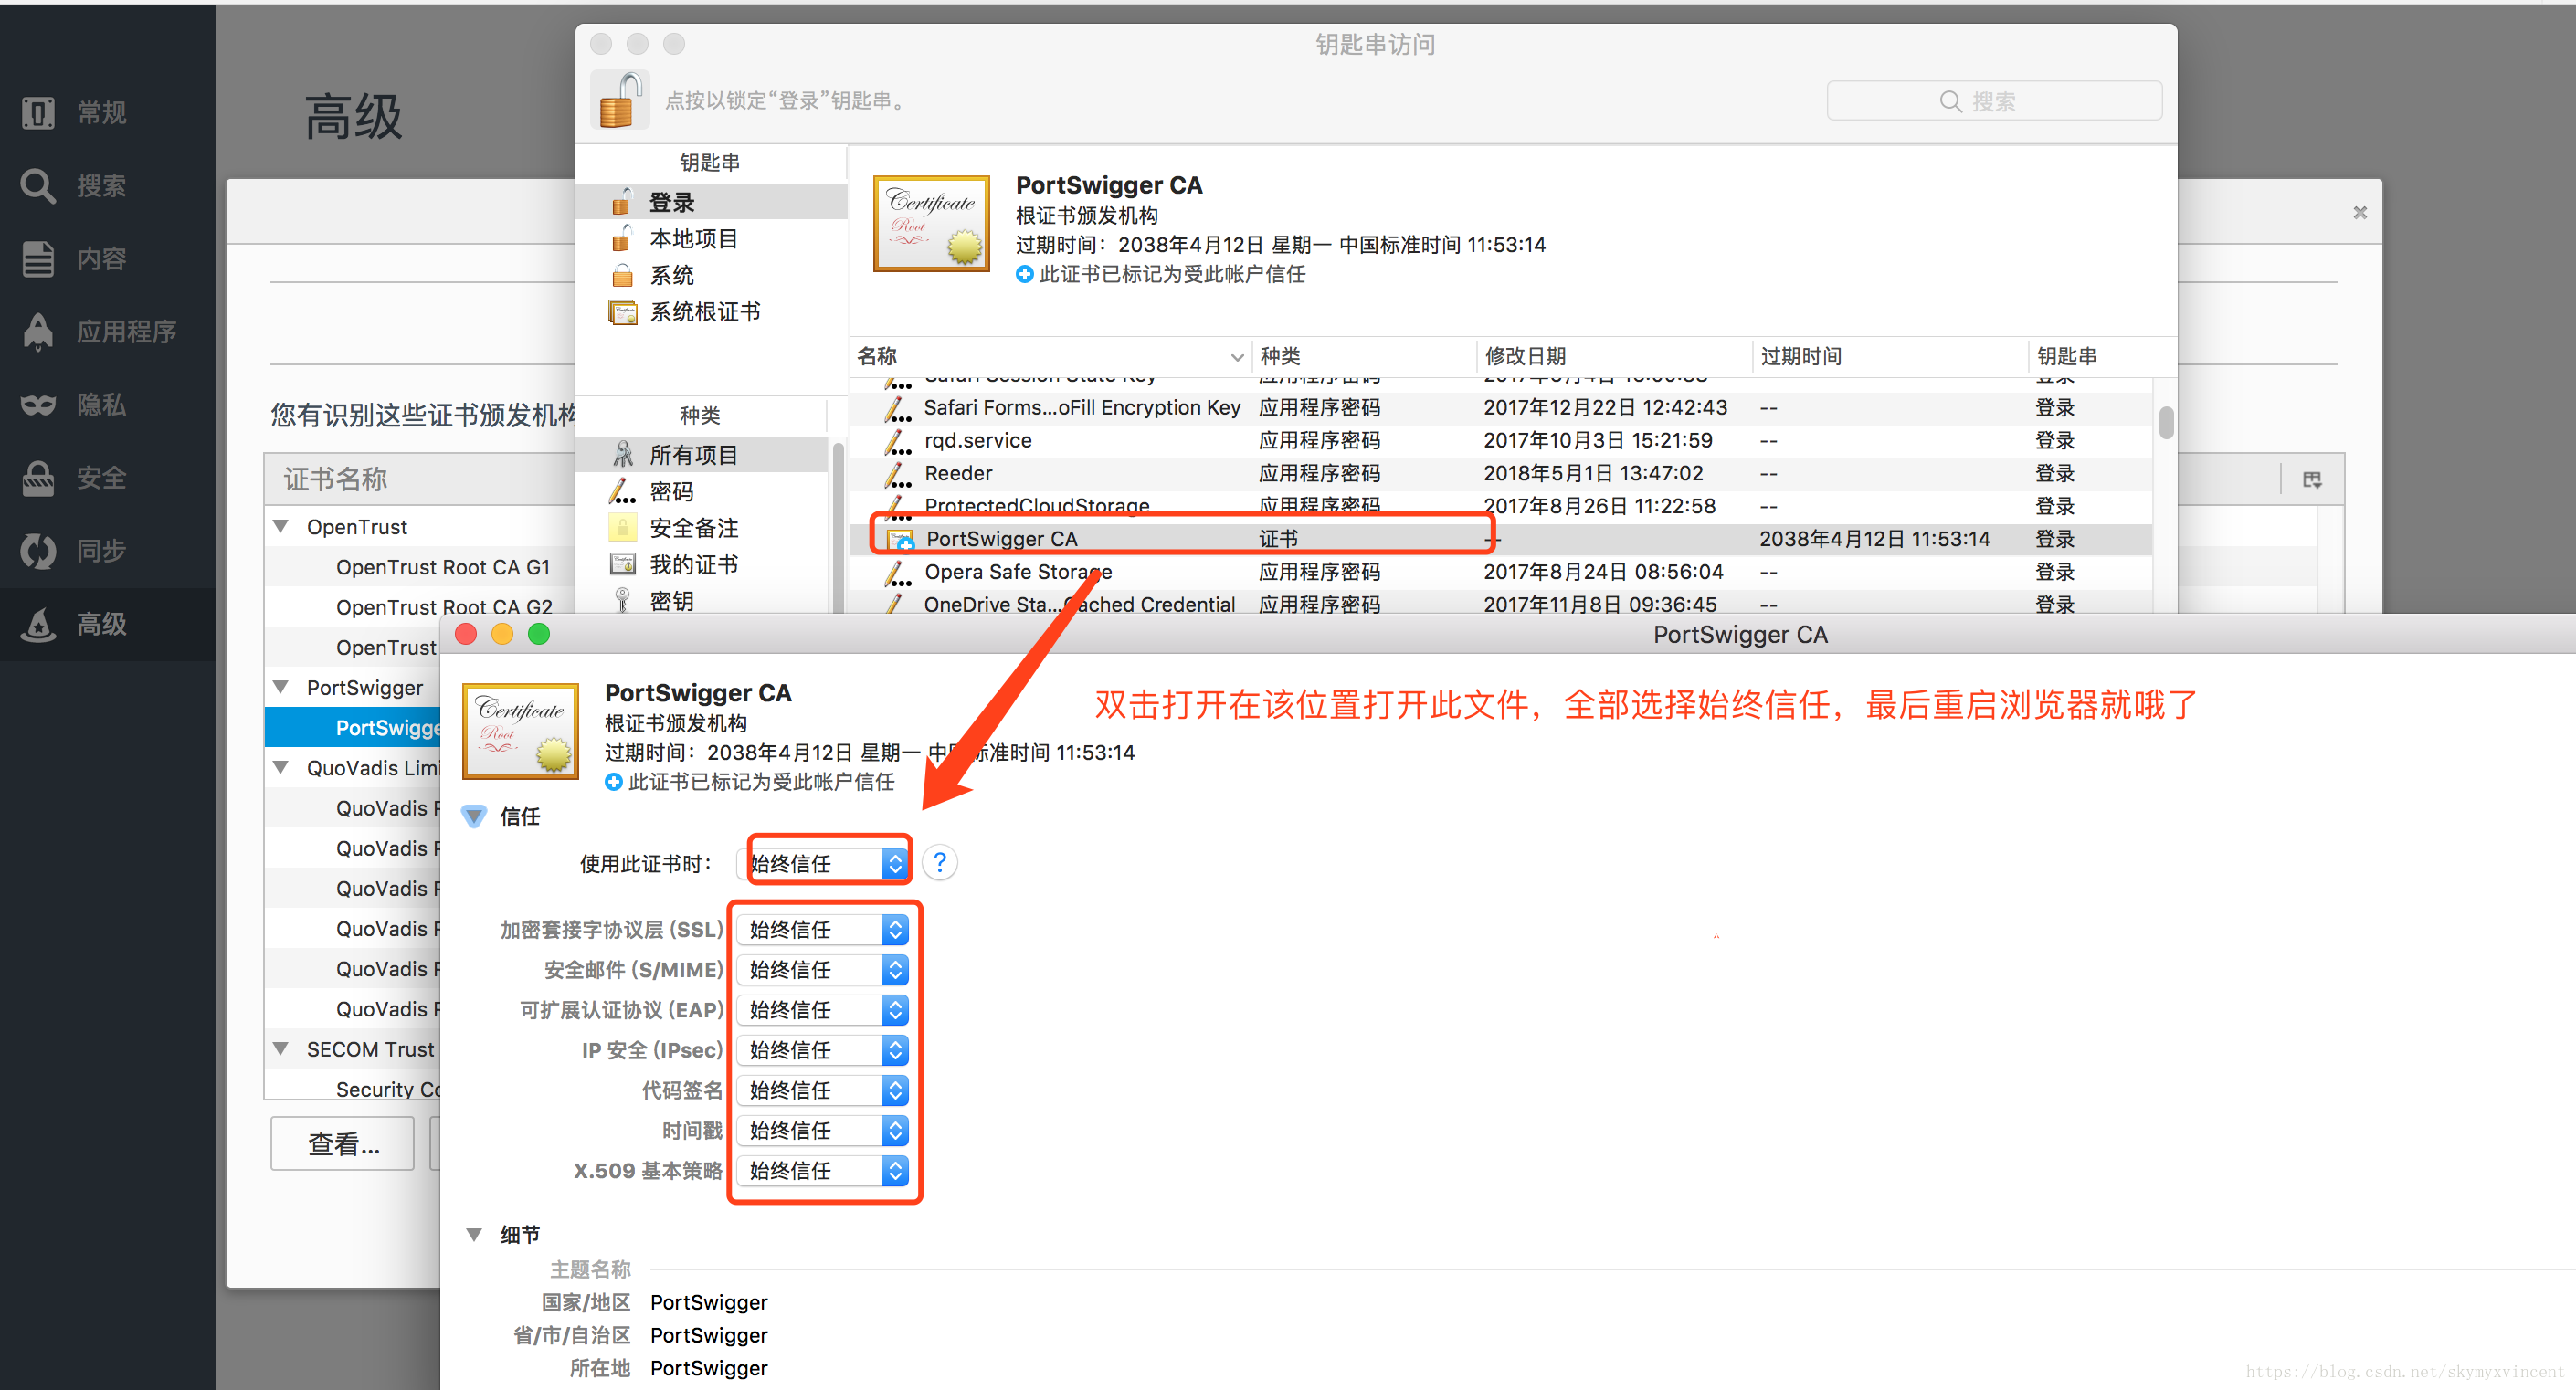
Task: Open the 搜索 Search settings section
Action: coord(107,185)
